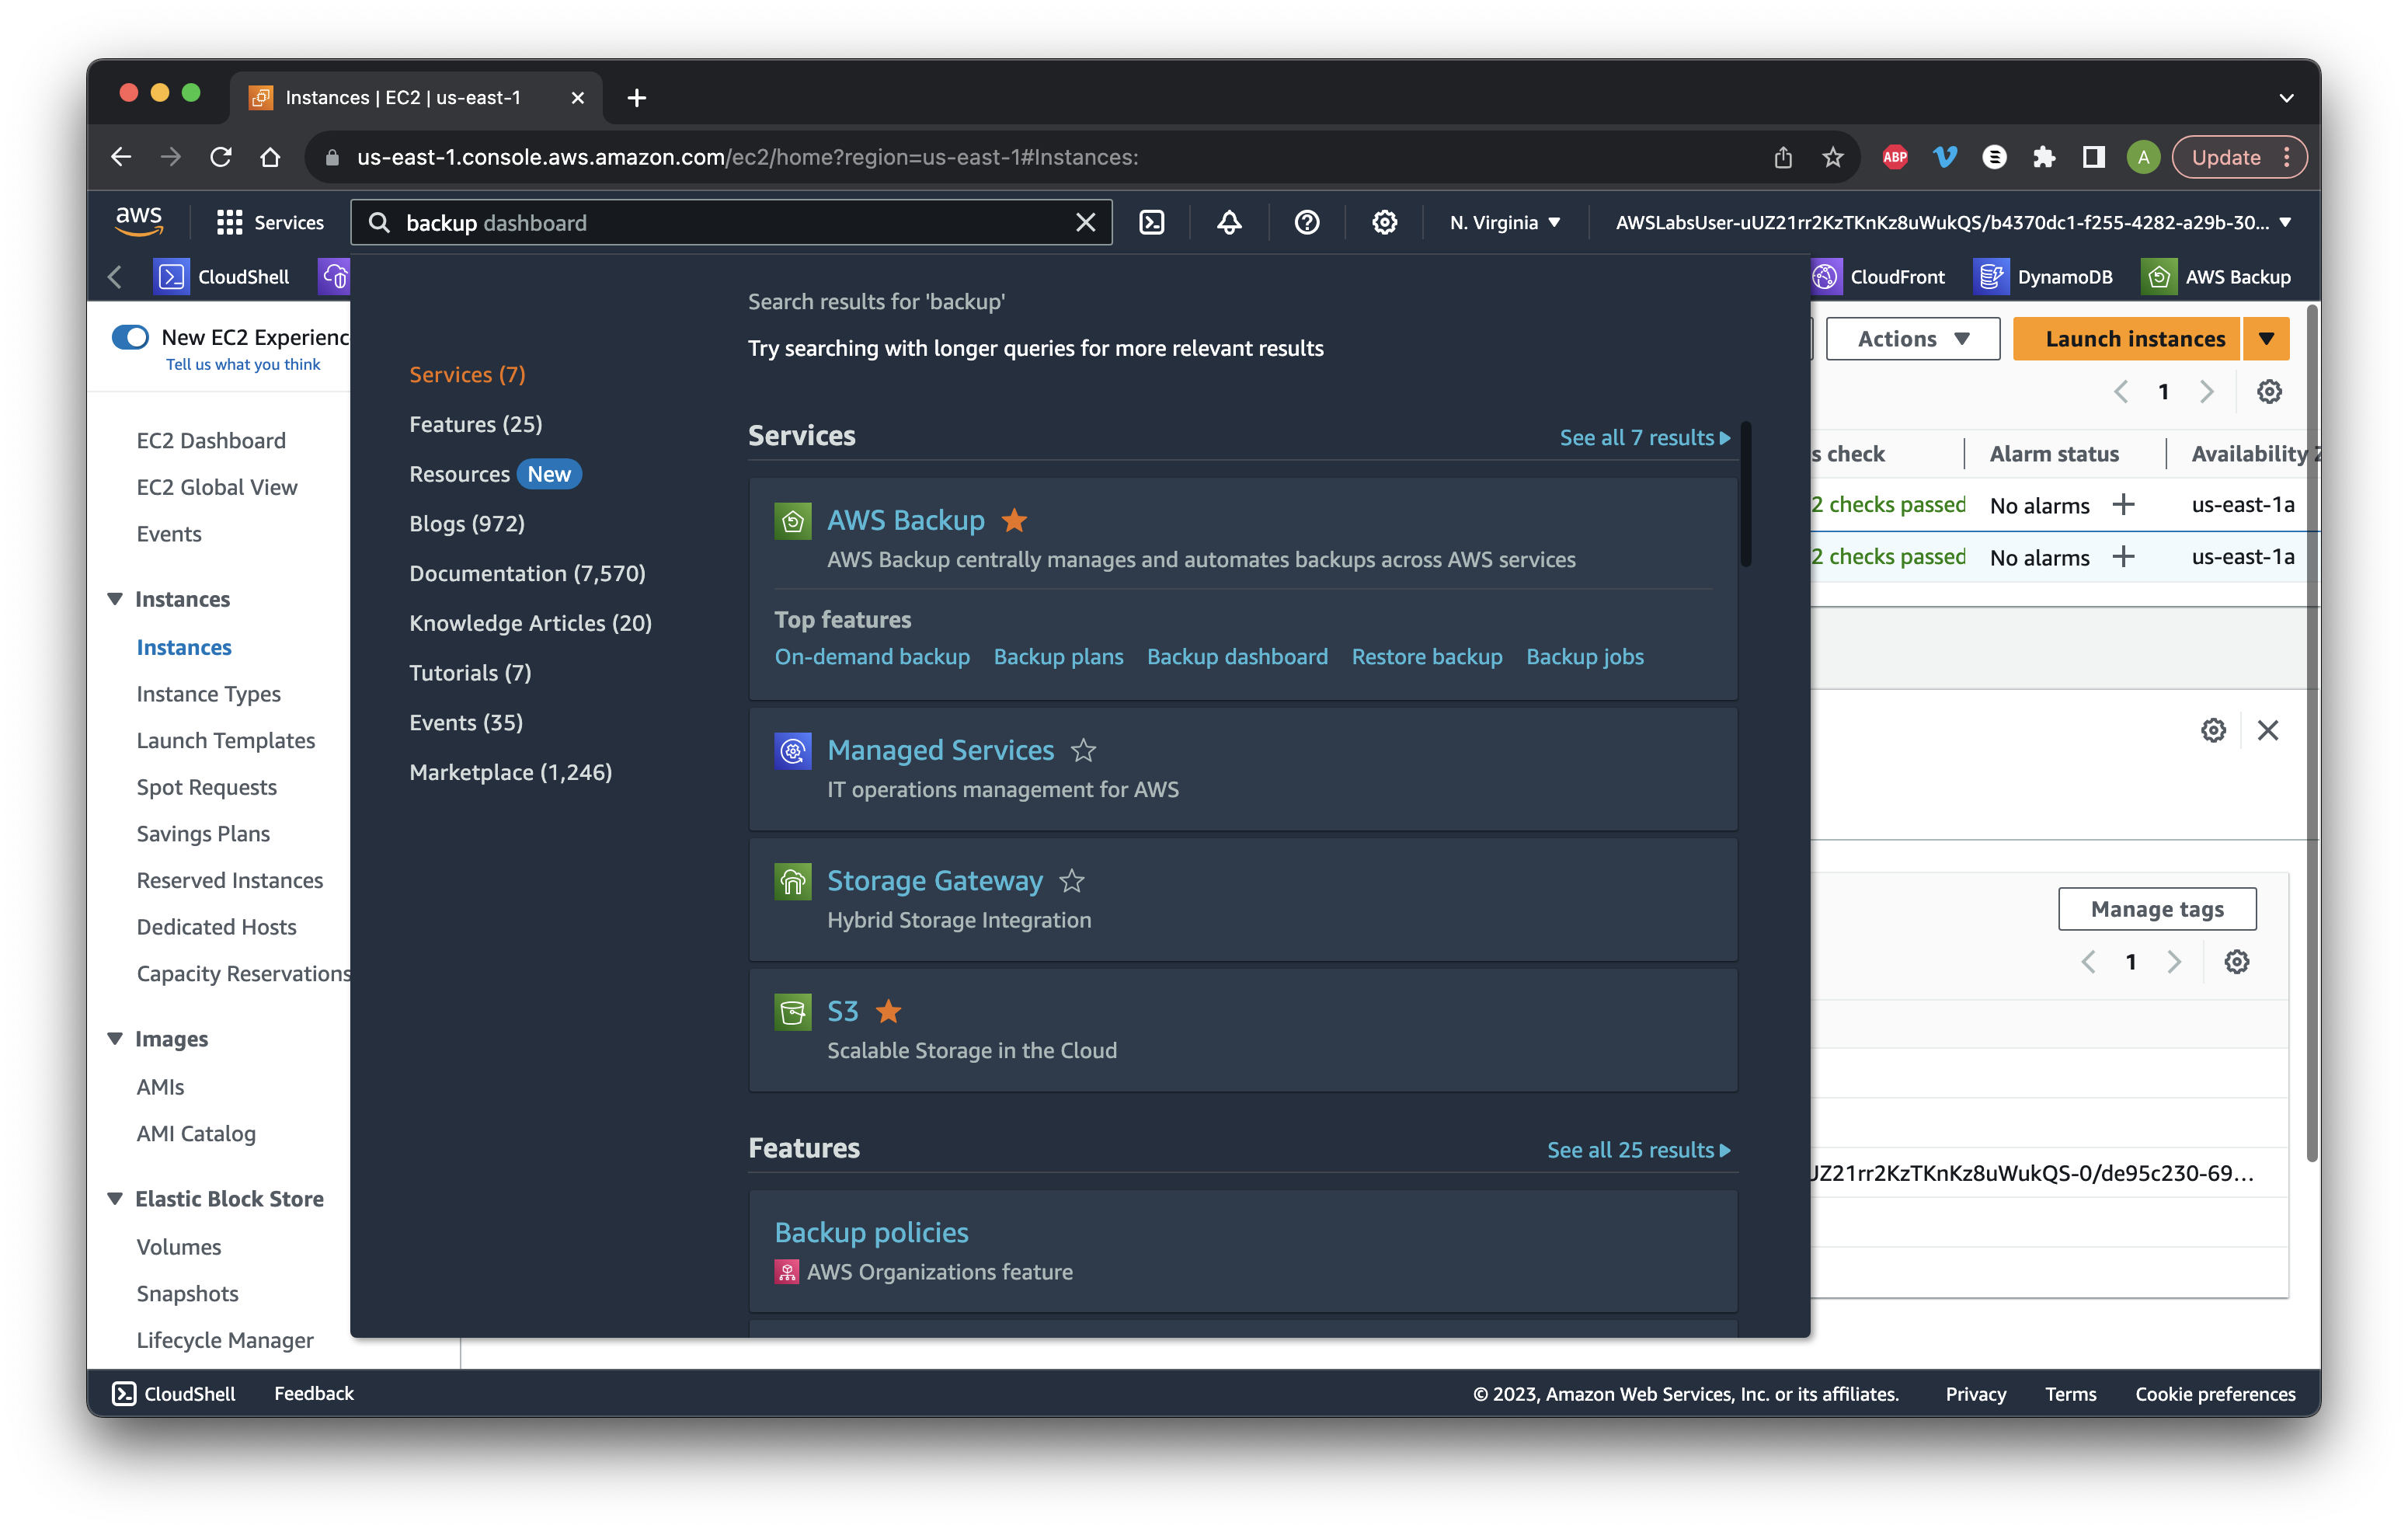Open a new browser tab
The width and height of the screenshot is (2408, 1532).
pos(636,98)
